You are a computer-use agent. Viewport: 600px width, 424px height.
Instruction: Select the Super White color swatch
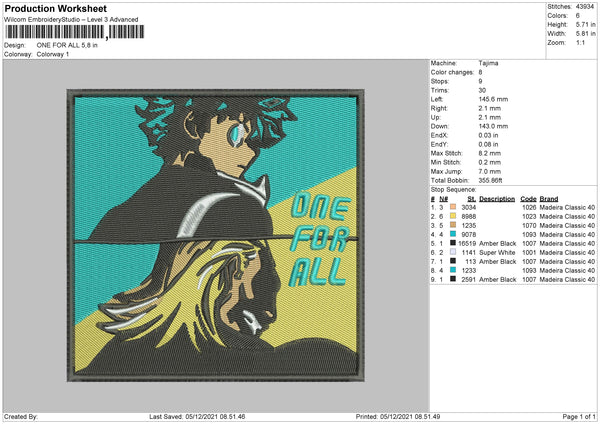click(453, 252)
